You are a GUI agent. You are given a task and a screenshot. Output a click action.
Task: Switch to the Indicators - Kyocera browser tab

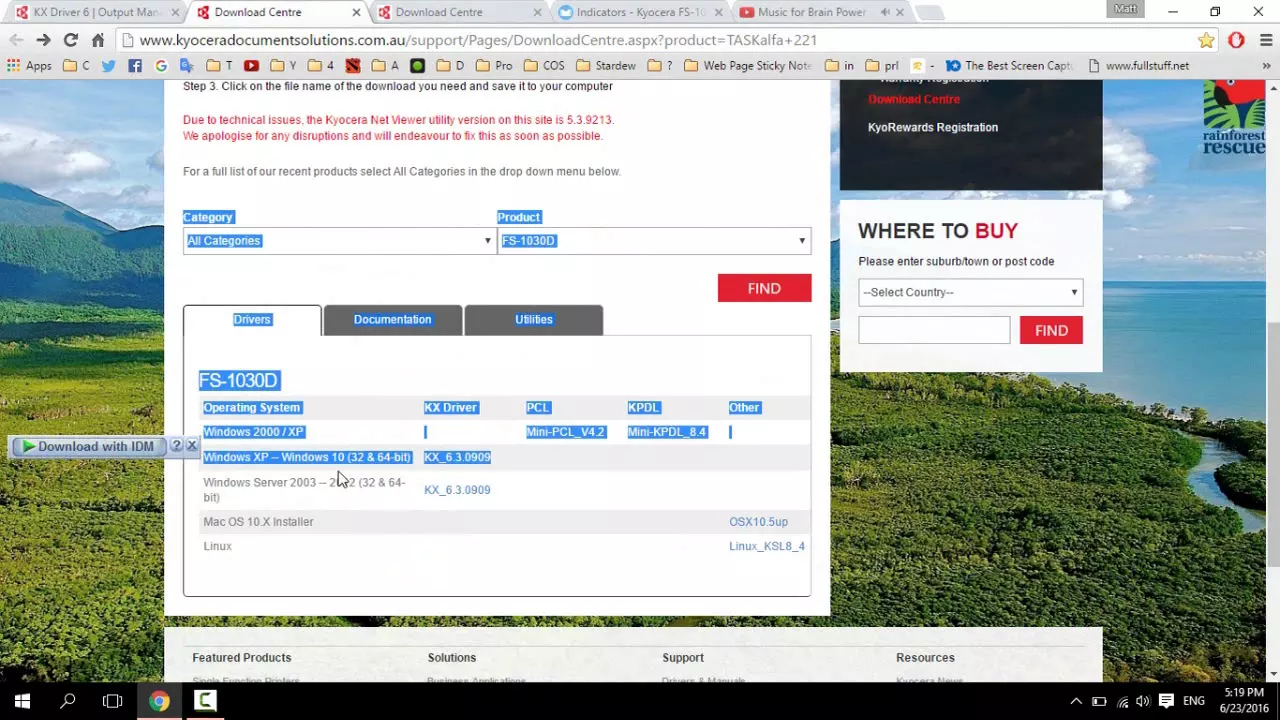point(642,12)
